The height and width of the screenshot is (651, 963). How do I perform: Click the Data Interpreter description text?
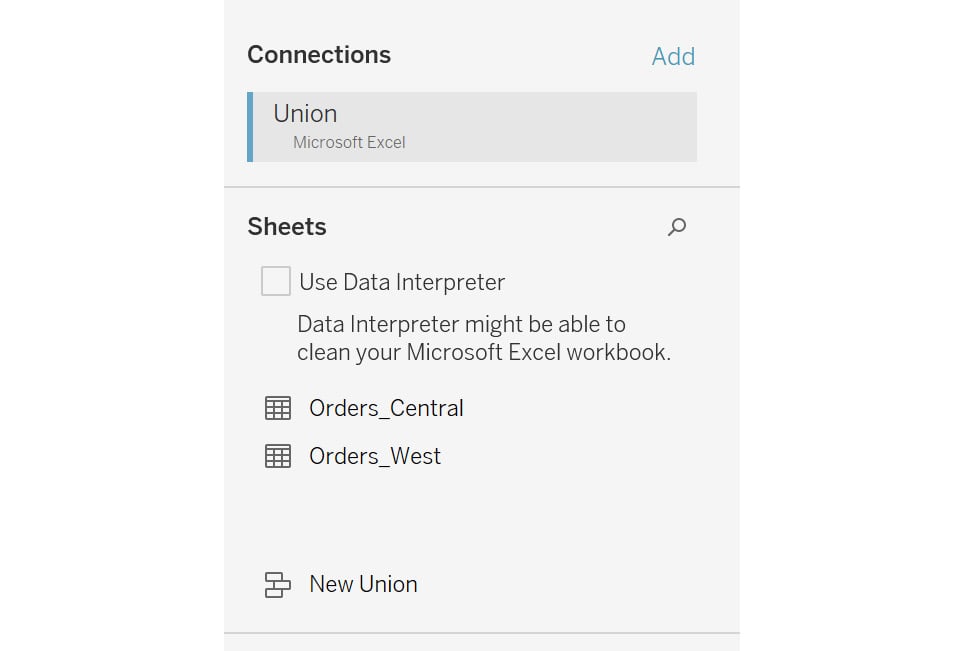pyautogui.click(x=484, y=338)
